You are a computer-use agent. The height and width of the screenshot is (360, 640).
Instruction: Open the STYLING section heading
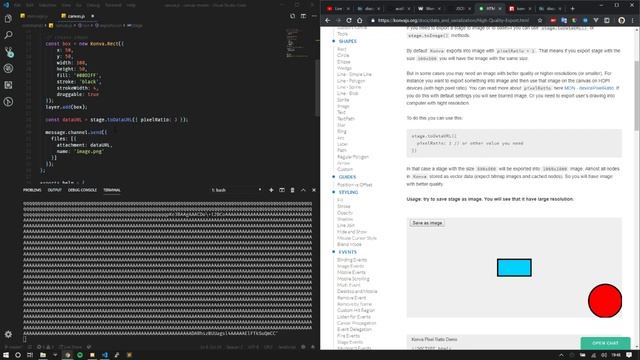(x=348, y=192)
